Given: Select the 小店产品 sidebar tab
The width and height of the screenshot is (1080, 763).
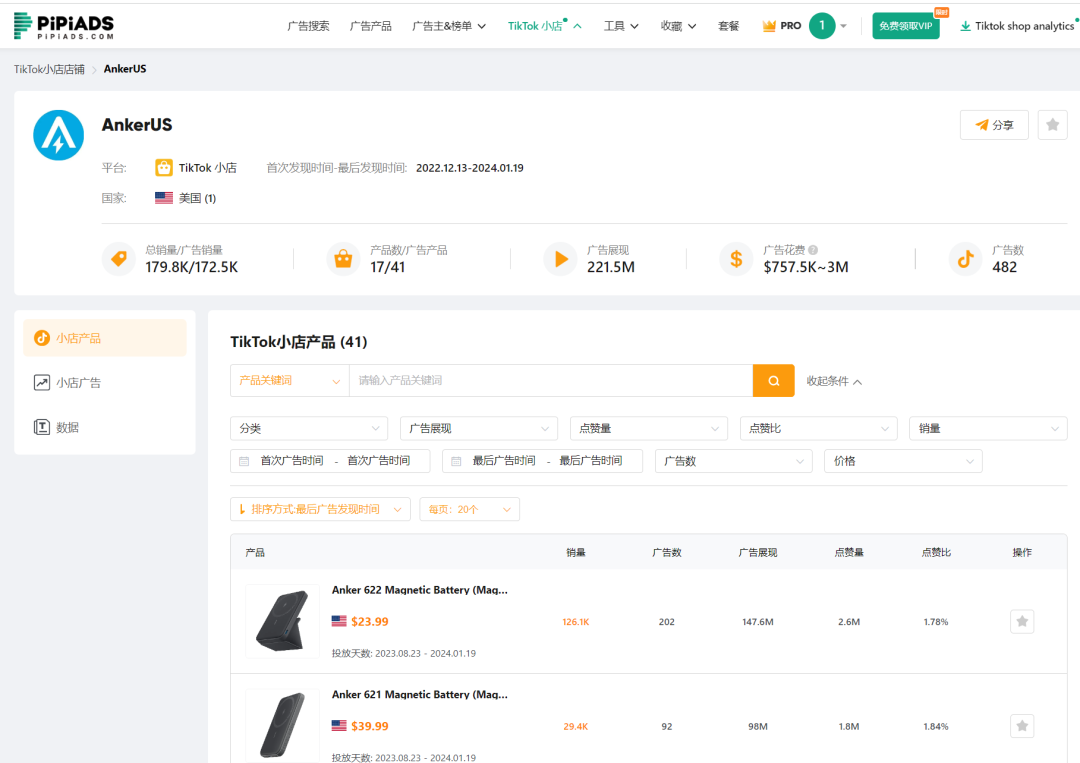Looking at the screenshot, I should pyautogui.click(x=105, y=338).
